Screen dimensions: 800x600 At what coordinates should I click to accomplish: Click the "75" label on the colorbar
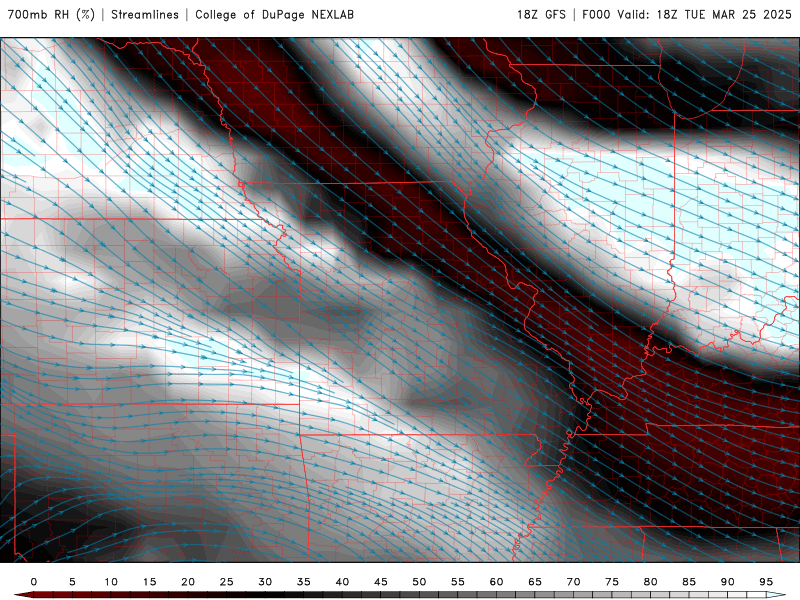(x=612, y=582)
